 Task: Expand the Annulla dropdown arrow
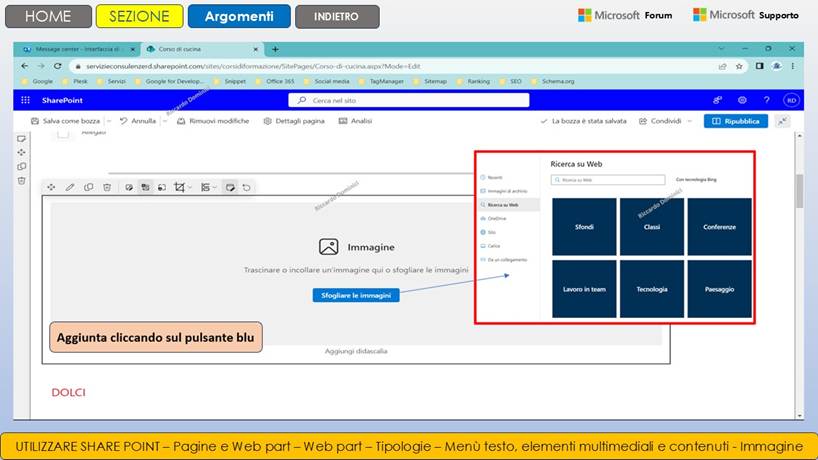pos(165,121)
